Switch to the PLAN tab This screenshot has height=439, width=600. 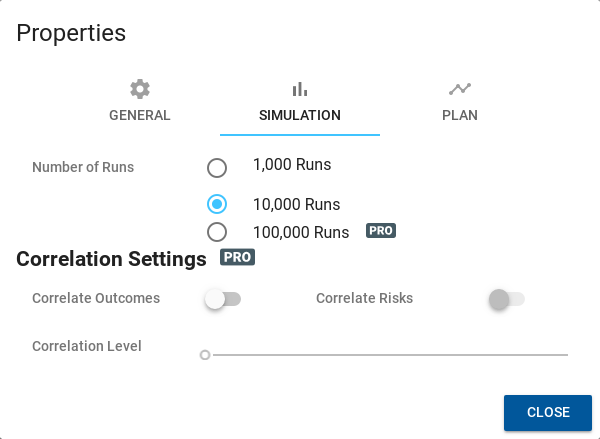pyautogui.click(x=460, y=103)
